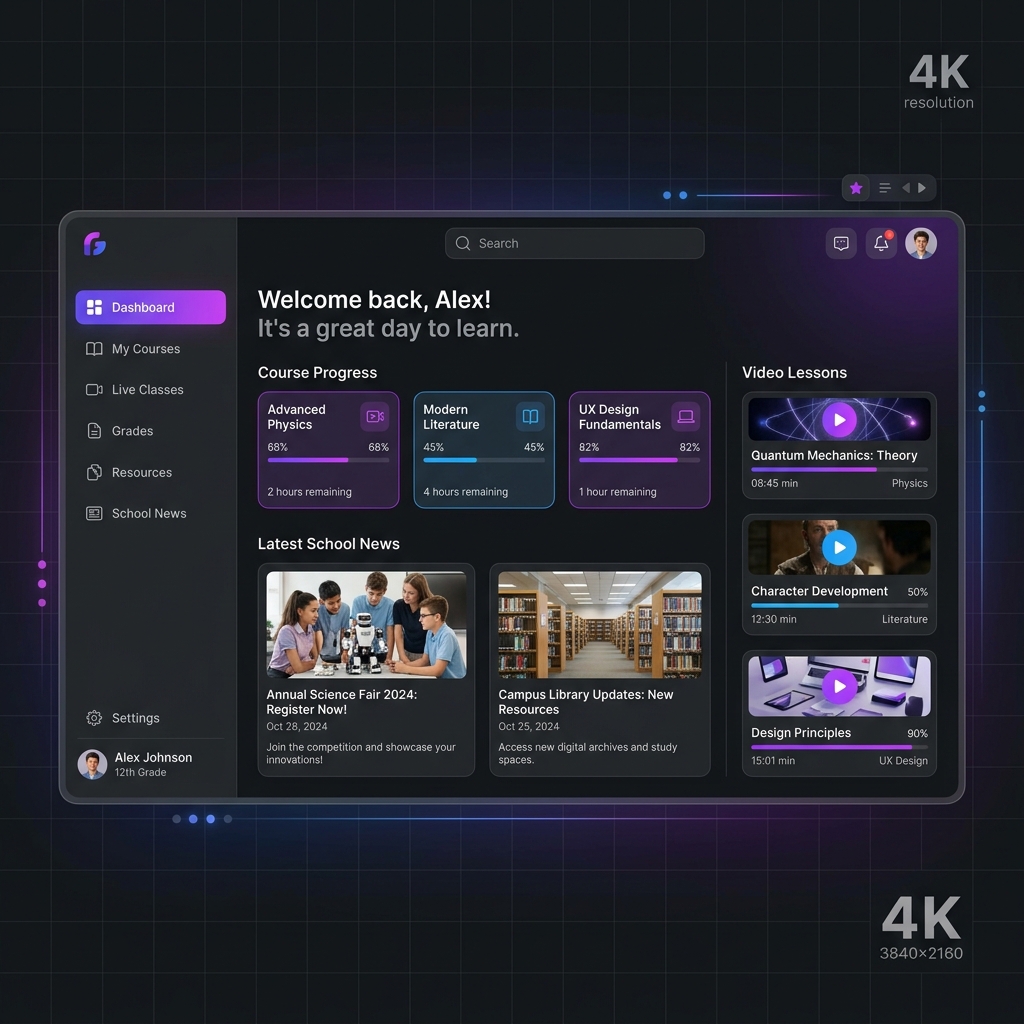Viewport: 1024px width, 1024px height.
Task: Play the Quantum Mechanics: Theory video
Action: pyautogui.click(x=839, y=420)
